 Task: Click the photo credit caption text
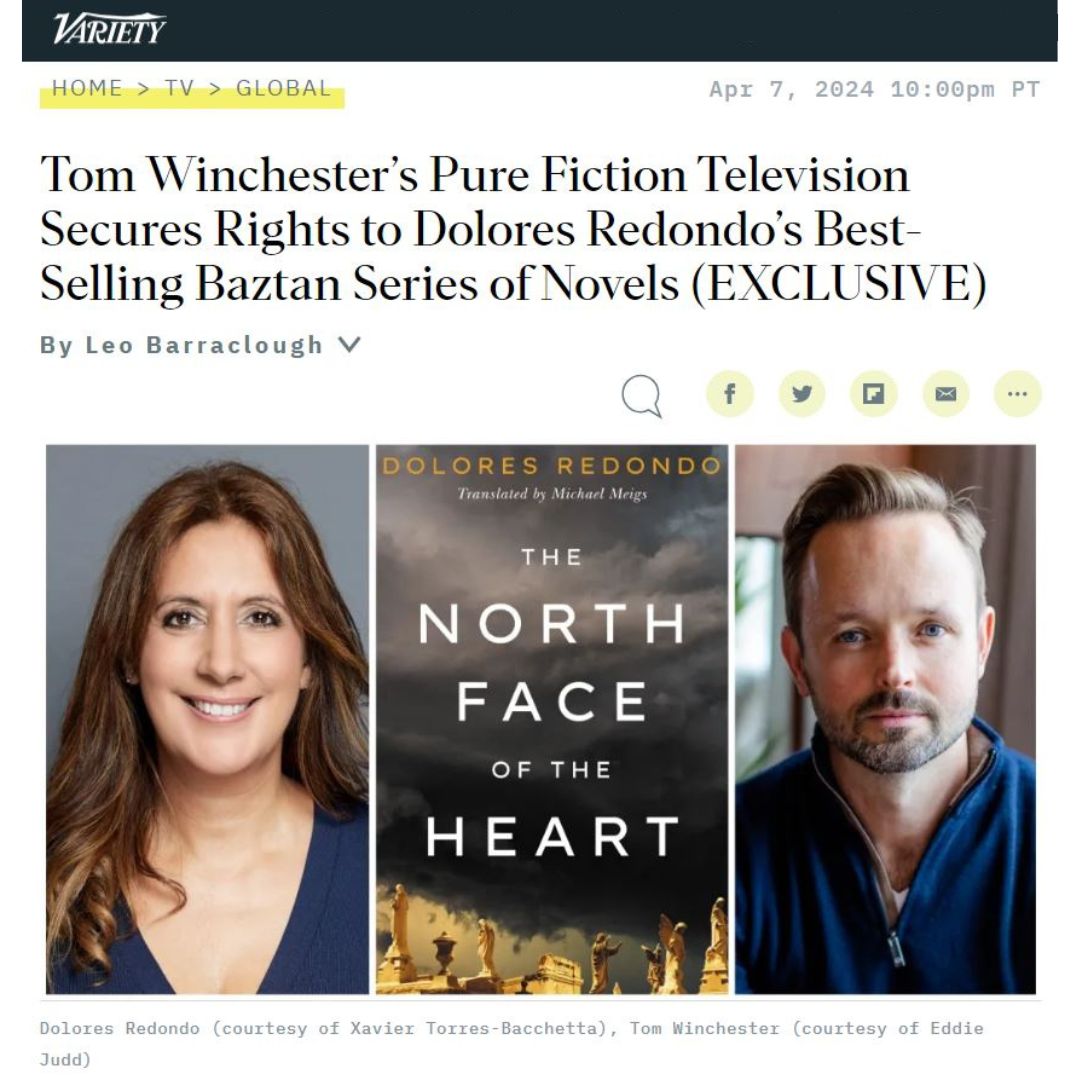pos(511,1043)
